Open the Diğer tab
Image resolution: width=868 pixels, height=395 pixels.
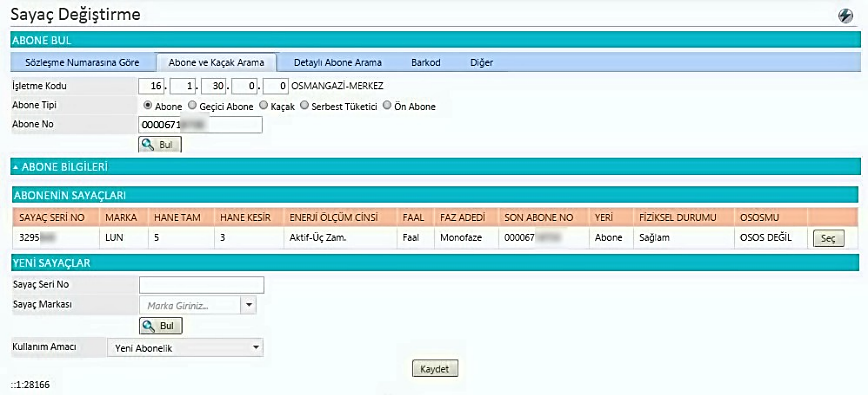481,63
